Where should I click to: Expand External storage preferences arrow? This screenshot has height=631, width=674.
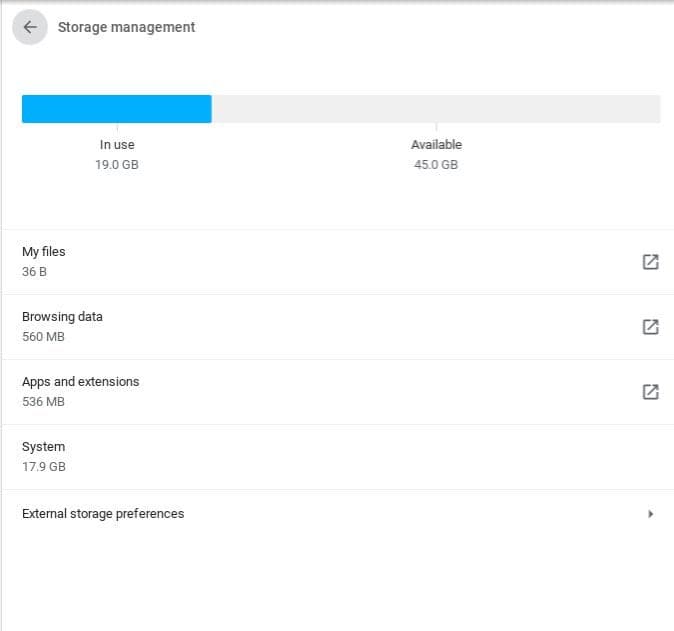point(650,514)
